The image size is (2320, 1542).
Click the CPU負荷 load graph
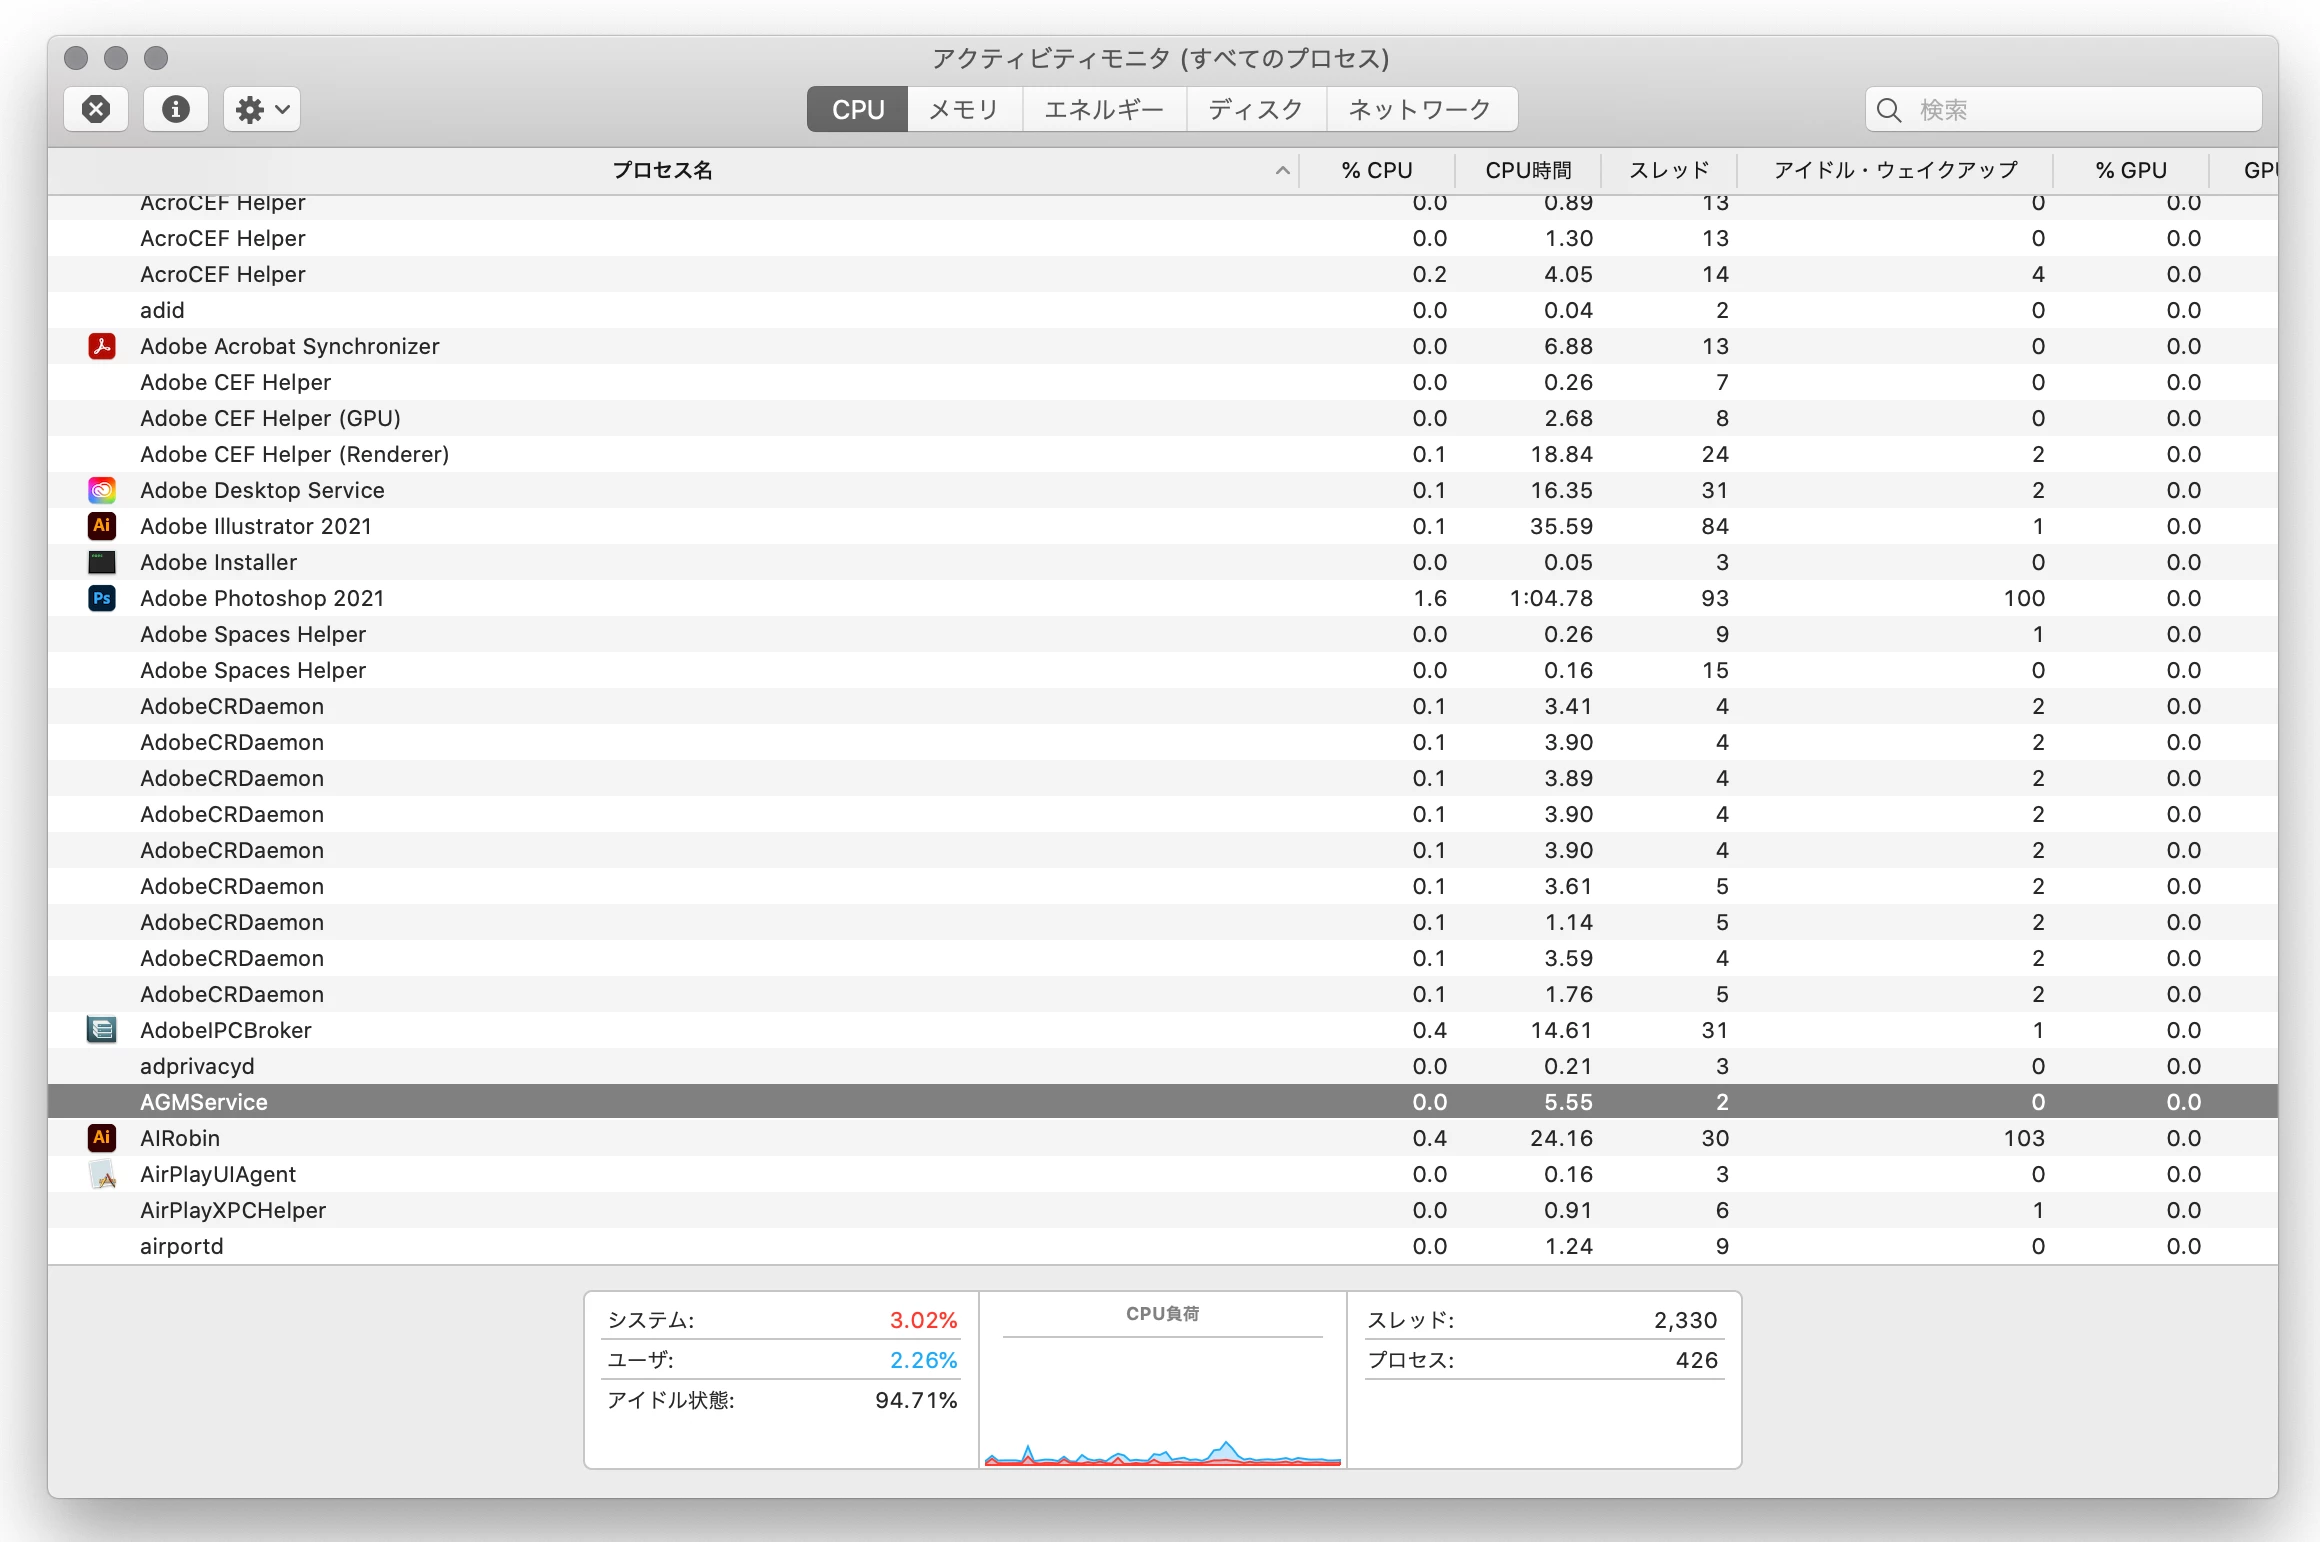click(x=1162, y=1400)
